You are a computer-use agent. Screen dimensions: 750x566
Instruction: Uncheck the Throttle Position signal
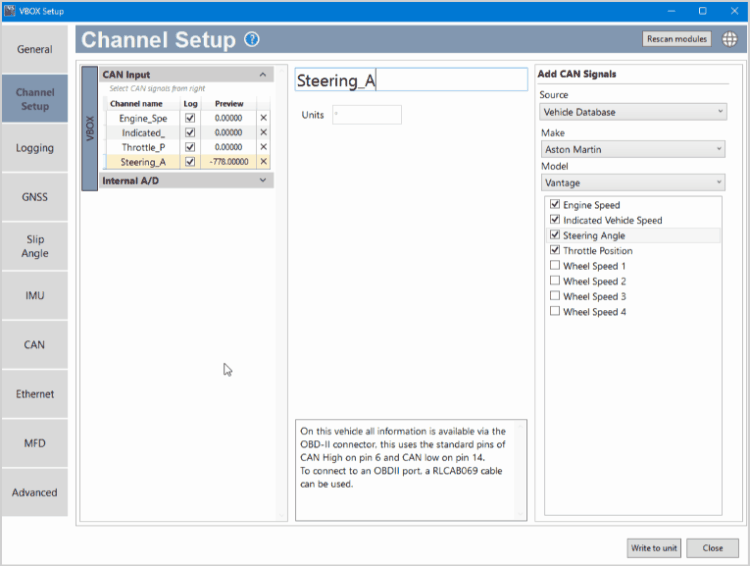click(x=555, y=250)
